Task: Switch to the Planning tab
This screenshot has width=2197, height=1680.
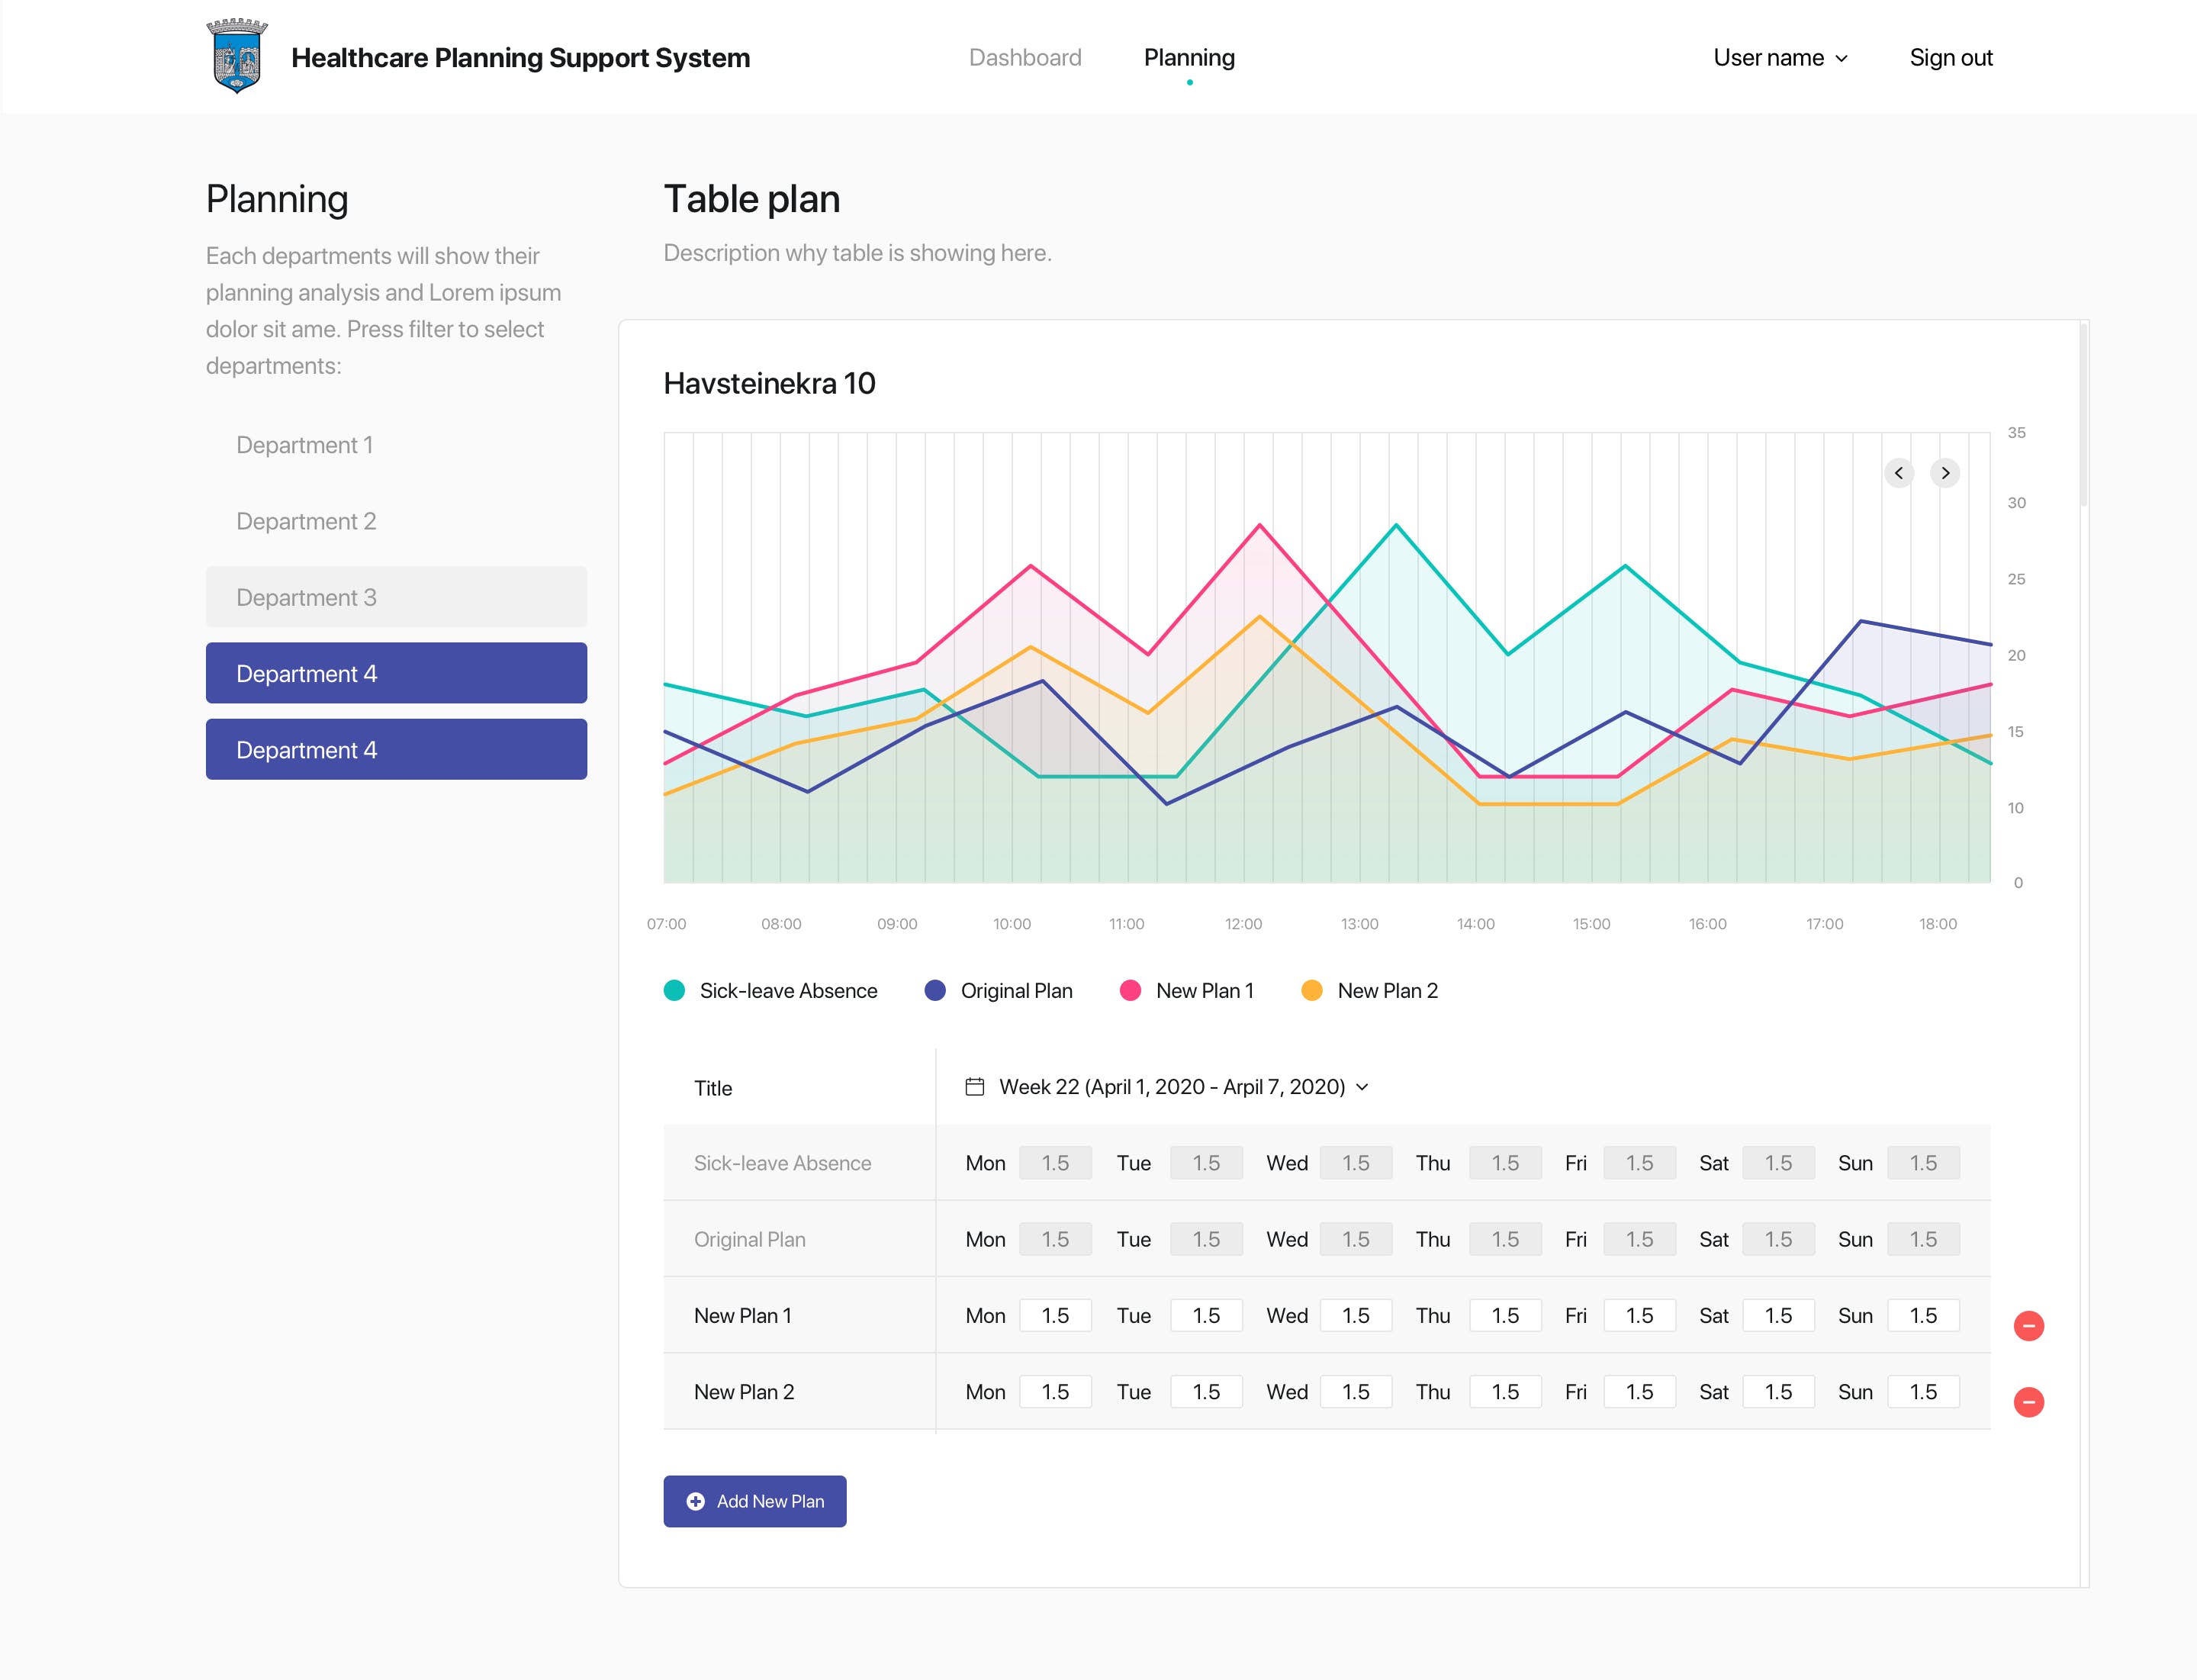Action: coord(1189,58)
